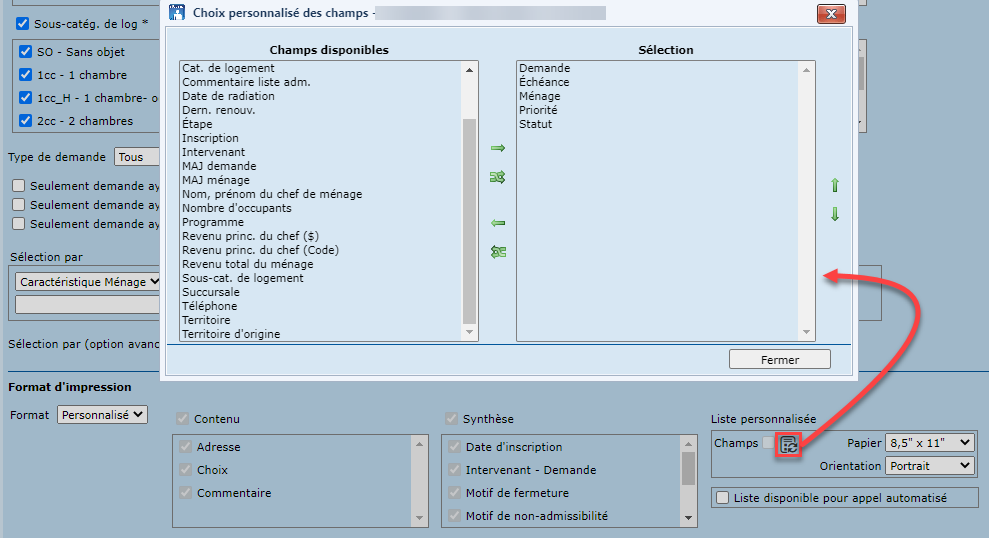Open the custom fields chooser icon

(789, 445)
